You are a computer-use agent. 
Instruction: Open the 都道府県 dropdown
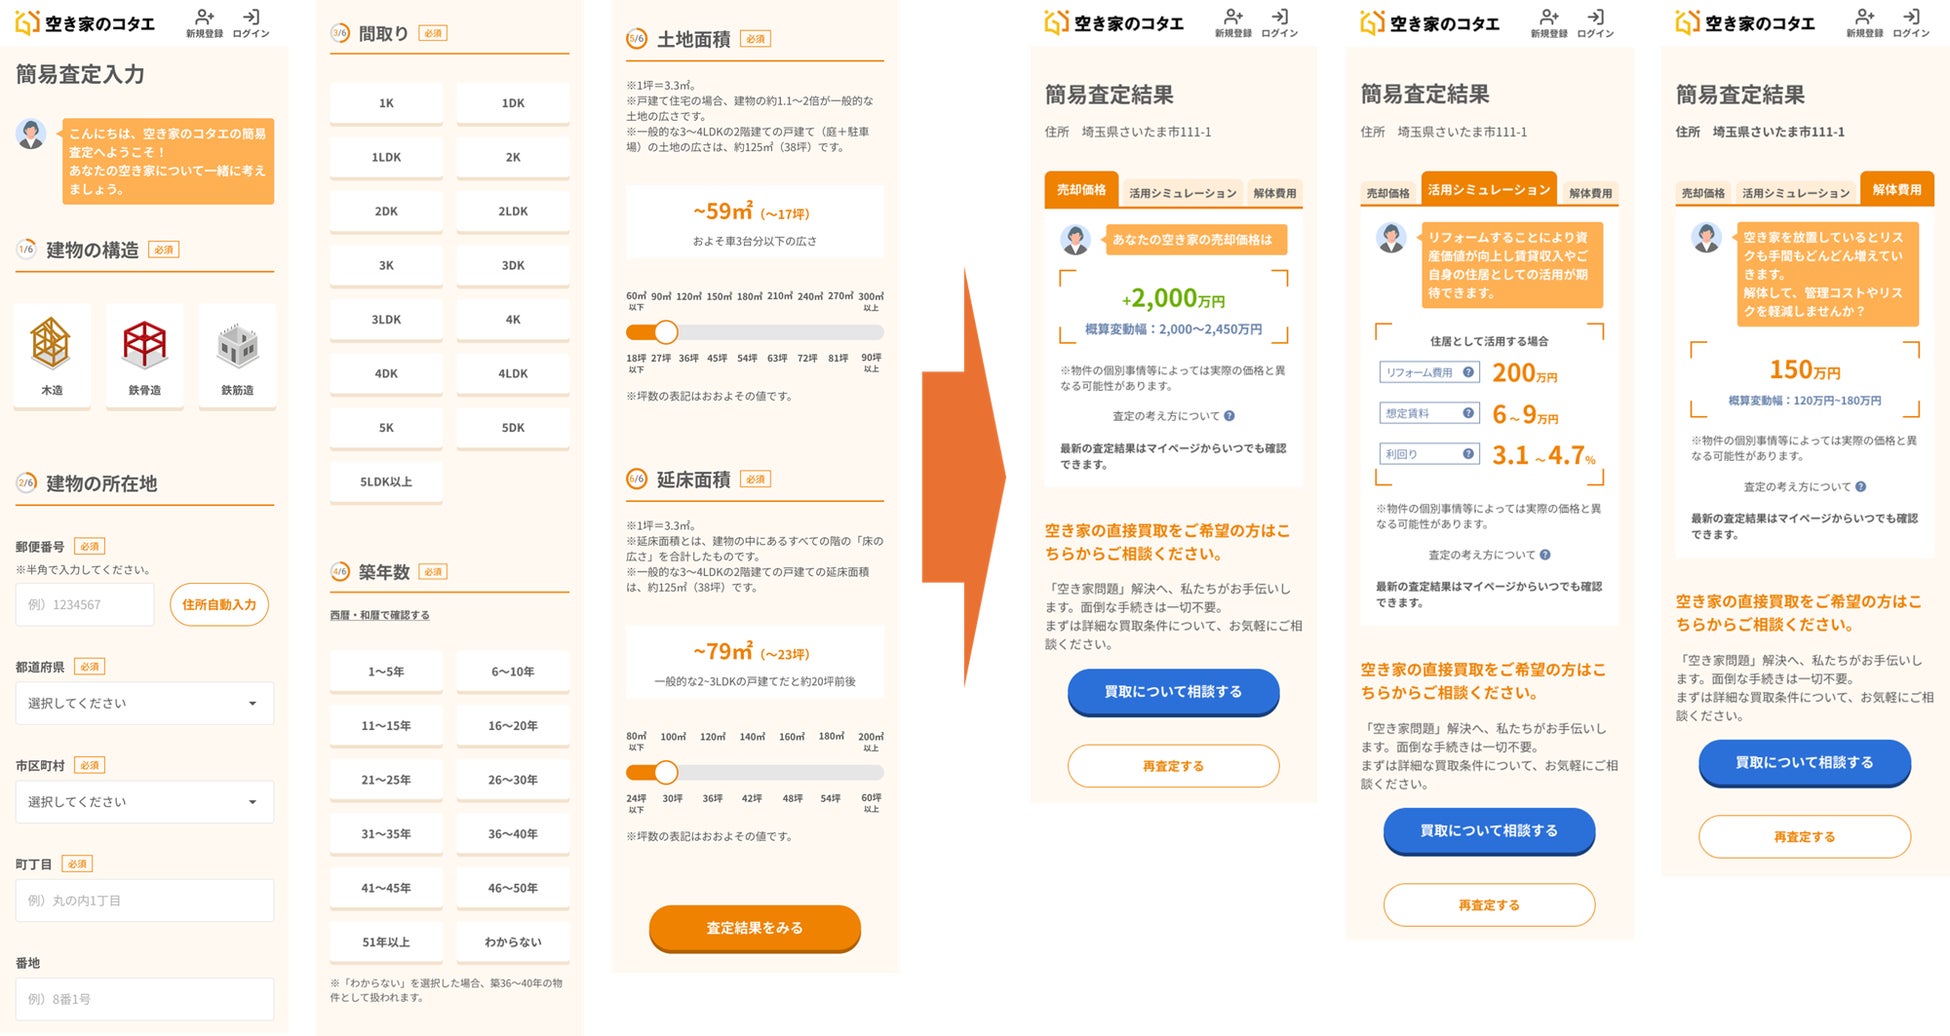144,703
